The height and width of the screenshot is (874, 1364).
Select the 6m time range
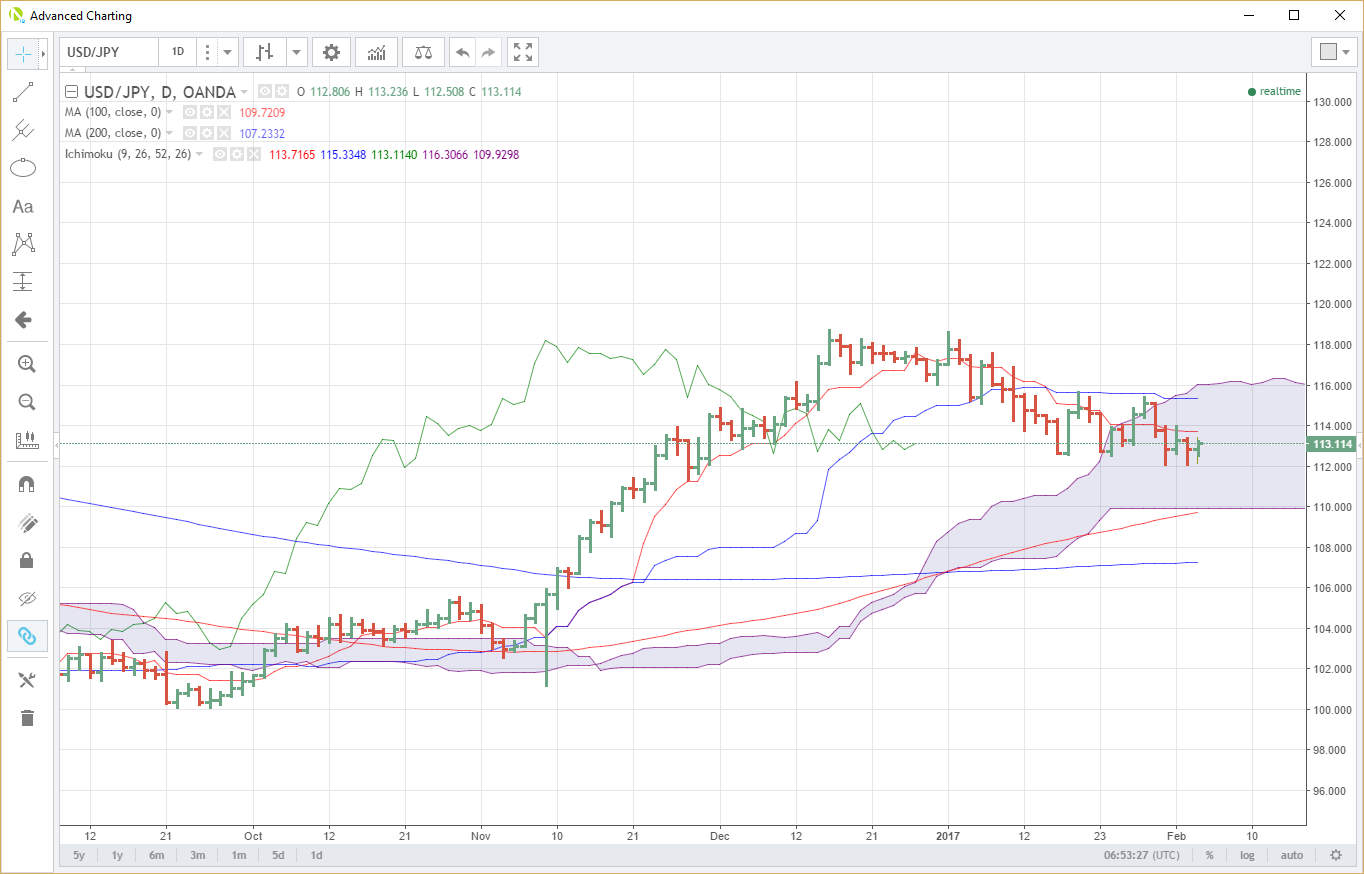[x=157, y=855]
